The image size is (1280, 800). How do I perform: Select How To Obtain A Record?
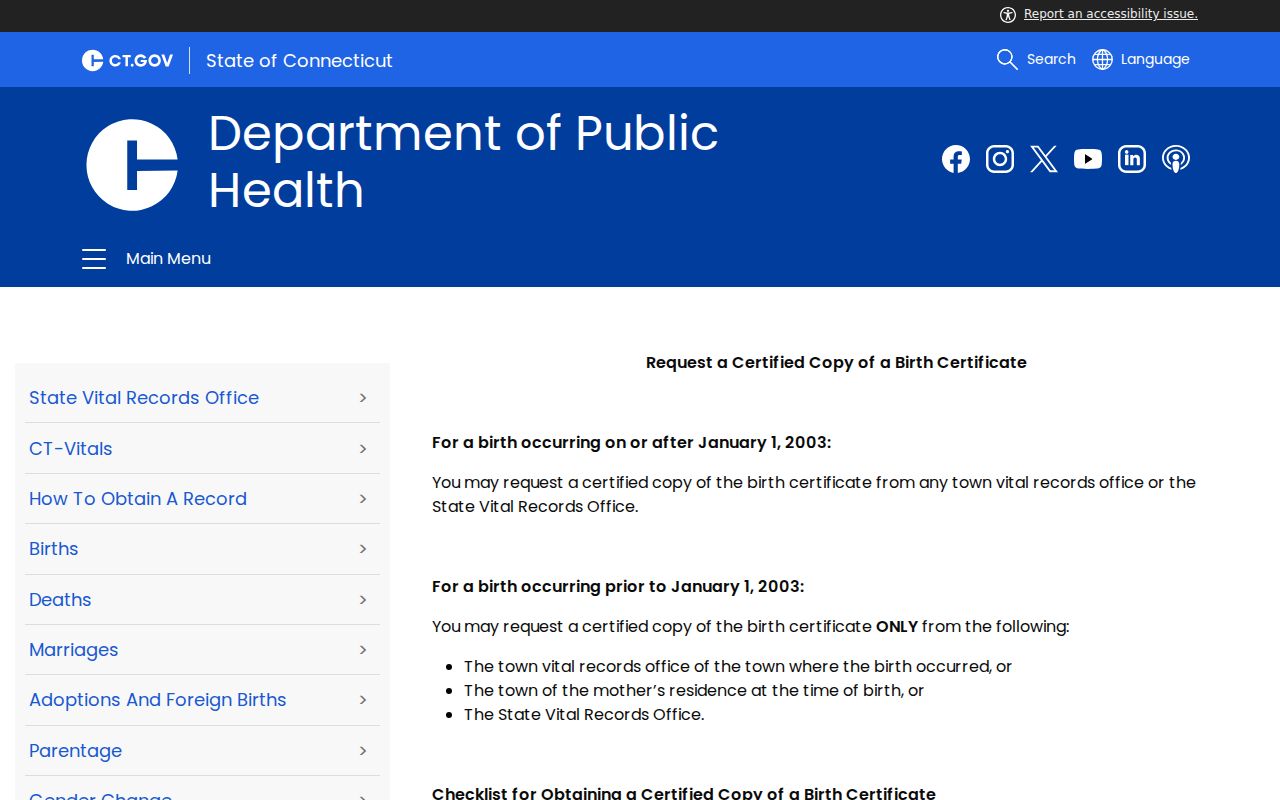tap(138, 499)
